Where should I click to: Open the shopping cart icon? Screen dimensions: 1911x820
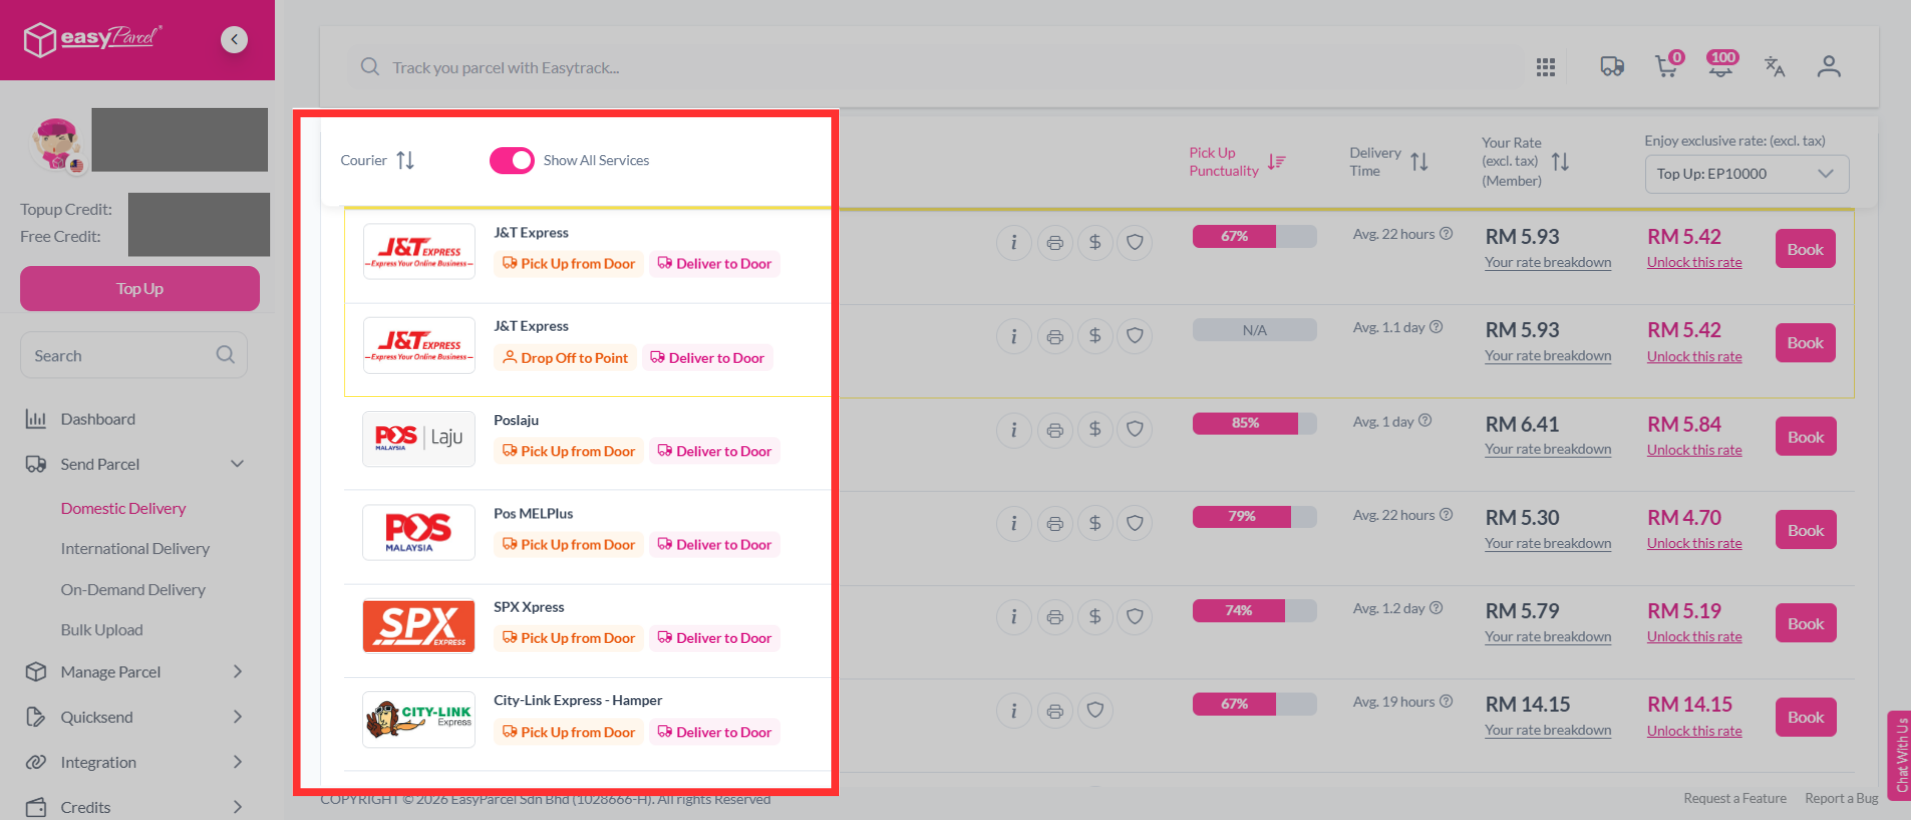[x=1667, y=65]
